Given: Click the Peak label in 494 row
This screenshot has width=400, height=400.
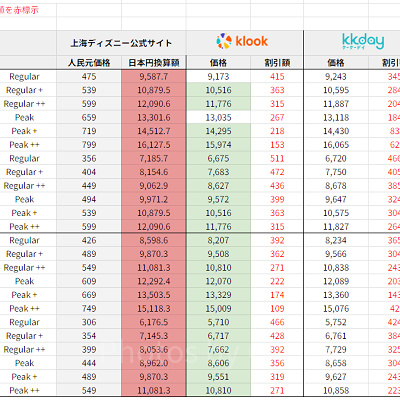Looking at the screenshot, I should pyautogui.click(x=24, y=200).
